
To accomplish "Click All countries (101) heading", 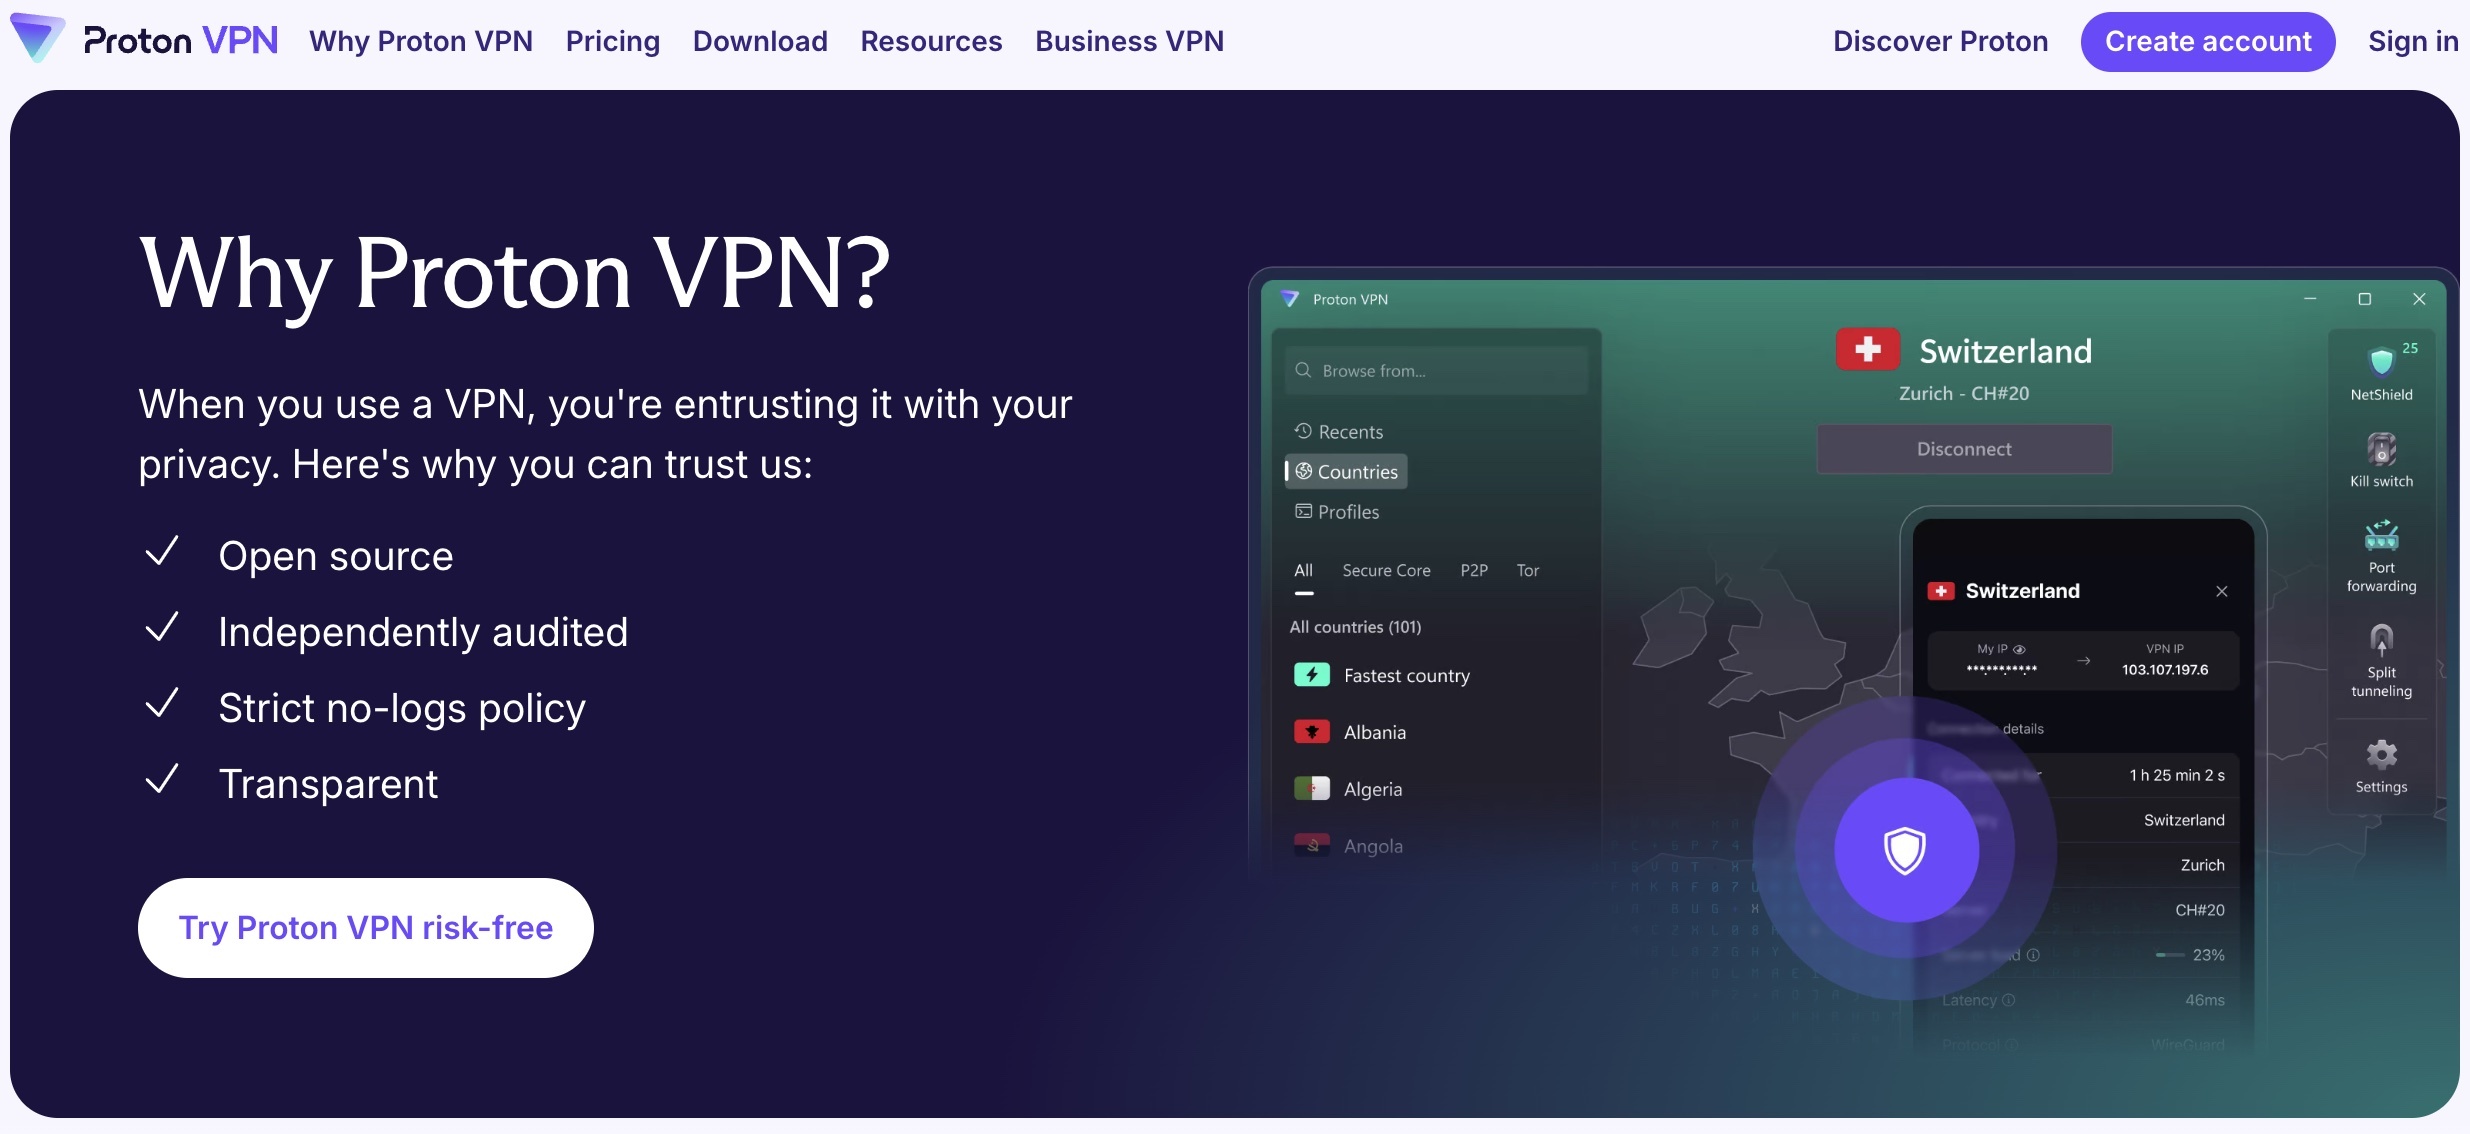I will [x=1355, y=627].
